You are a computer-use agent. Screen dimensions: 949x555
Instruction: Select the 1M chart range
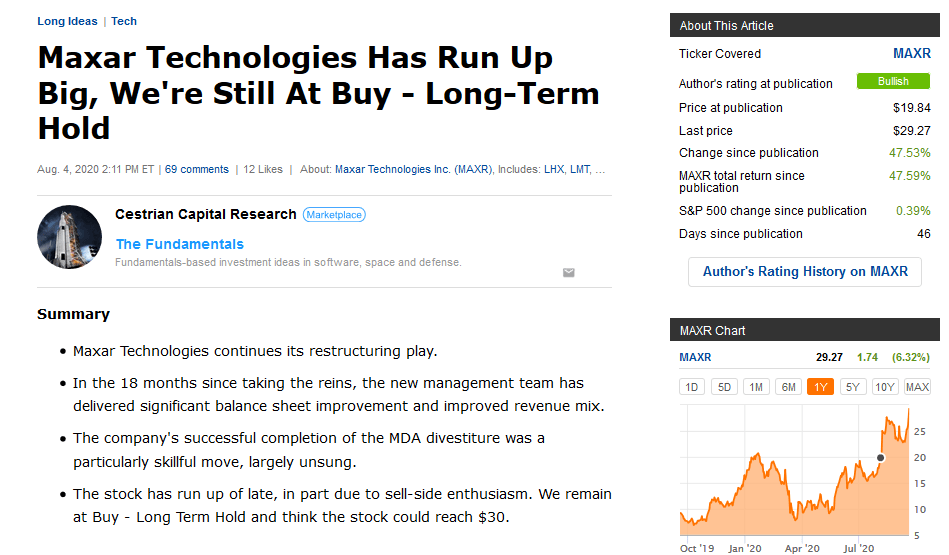(x=756, y=387)
